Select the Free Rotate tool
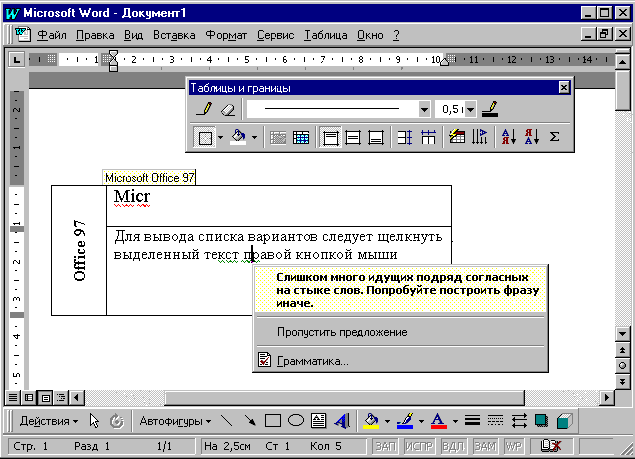 click(x=117, y=422)
